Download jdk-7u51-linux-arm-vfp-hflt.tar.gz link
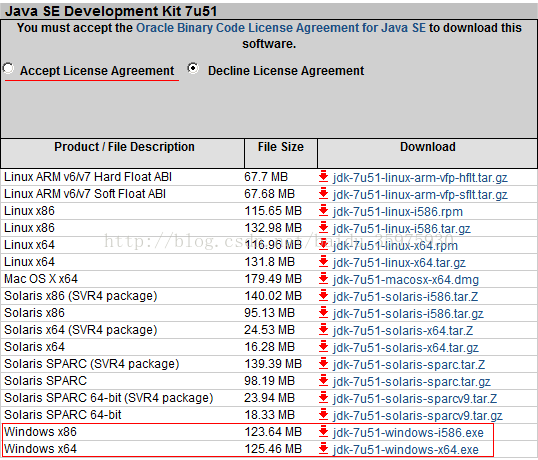The height and width of the screenshot is (460, 538). pos(420,178)
